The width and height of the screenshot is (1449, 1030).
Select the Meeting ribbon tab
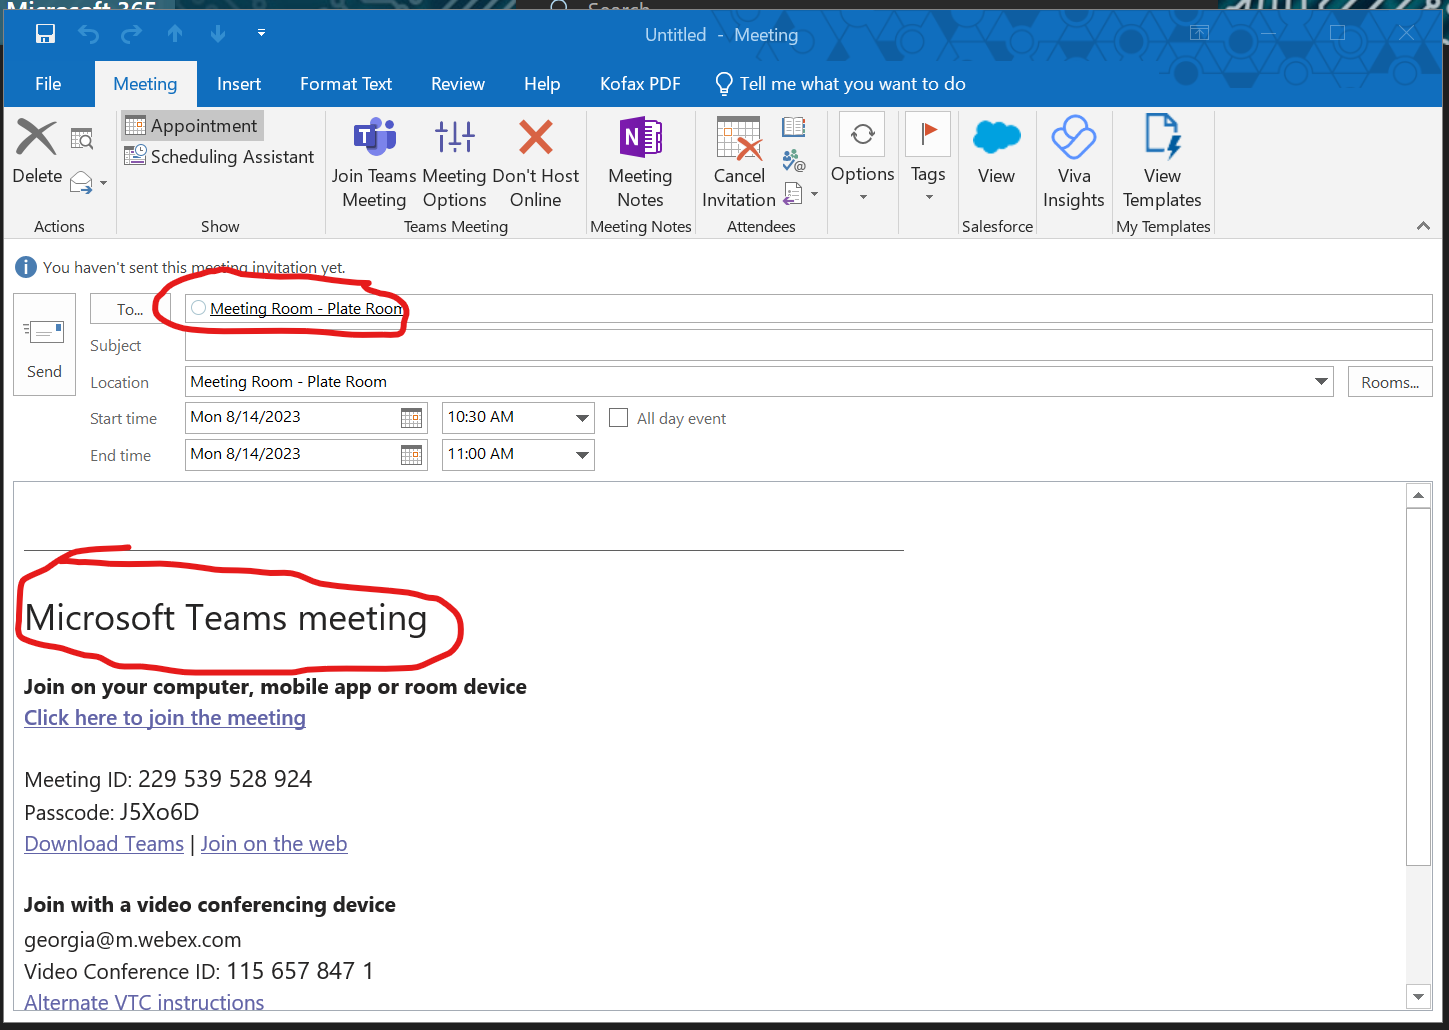pos(145,84)
